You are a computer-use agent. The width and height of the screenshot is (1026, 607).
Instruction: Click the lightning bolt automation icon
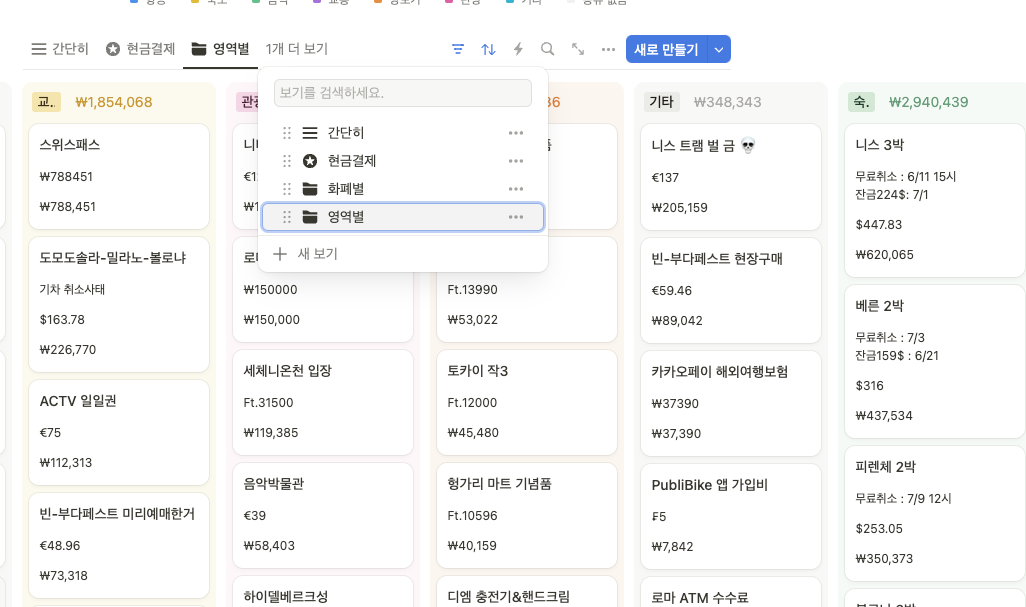click(518, 49)
